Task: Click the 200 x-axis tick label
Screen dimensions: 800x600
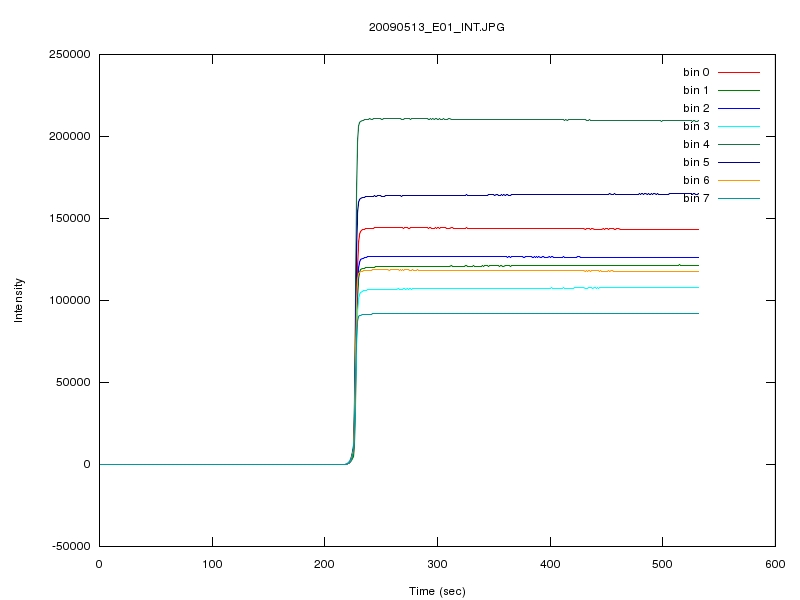Action: point(324,564)
